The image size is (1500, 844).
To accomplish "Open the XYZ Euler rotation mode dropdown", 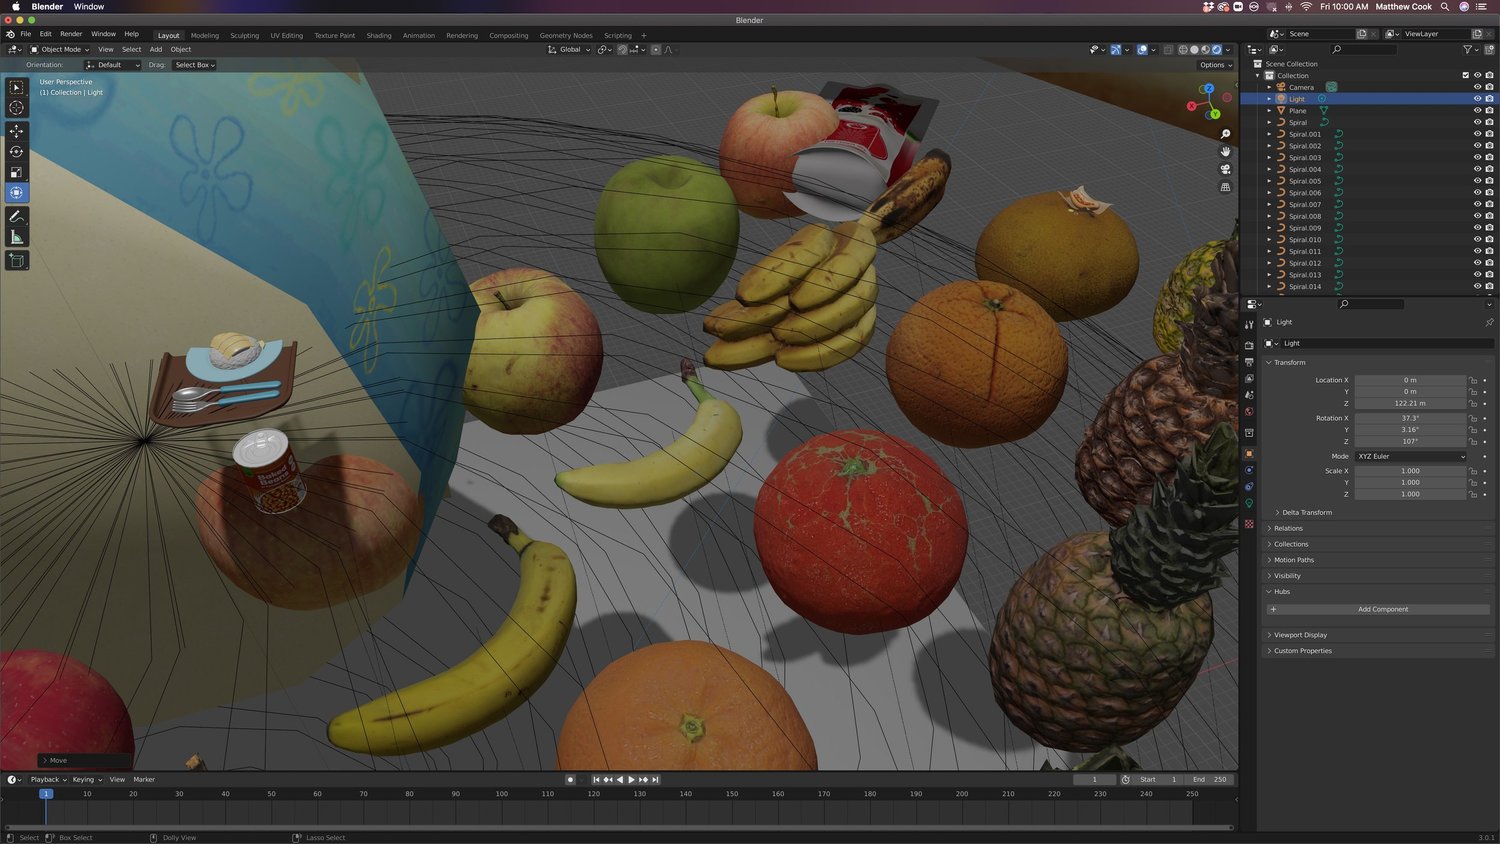I will [x=1410, y=456].
